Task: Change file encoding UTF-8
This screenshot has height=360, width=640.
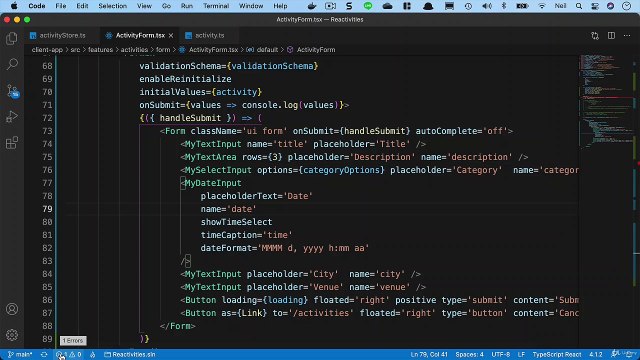Action: [500, 354]
